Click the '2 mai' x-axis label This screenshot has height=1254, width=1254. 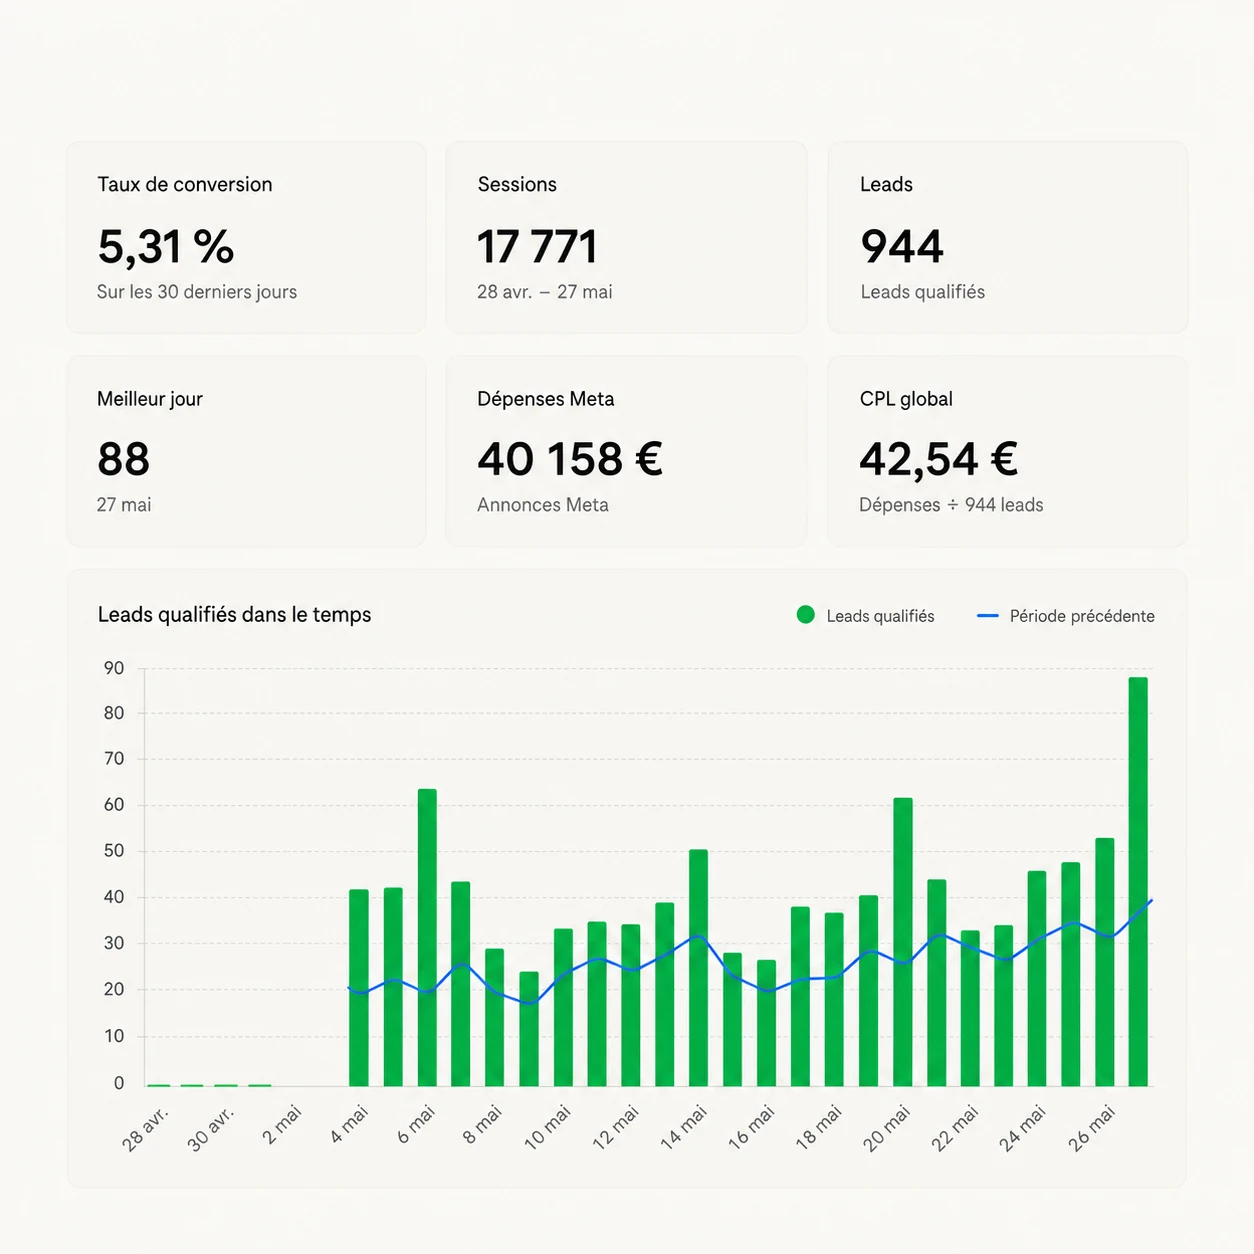[x=283, y=1124]
